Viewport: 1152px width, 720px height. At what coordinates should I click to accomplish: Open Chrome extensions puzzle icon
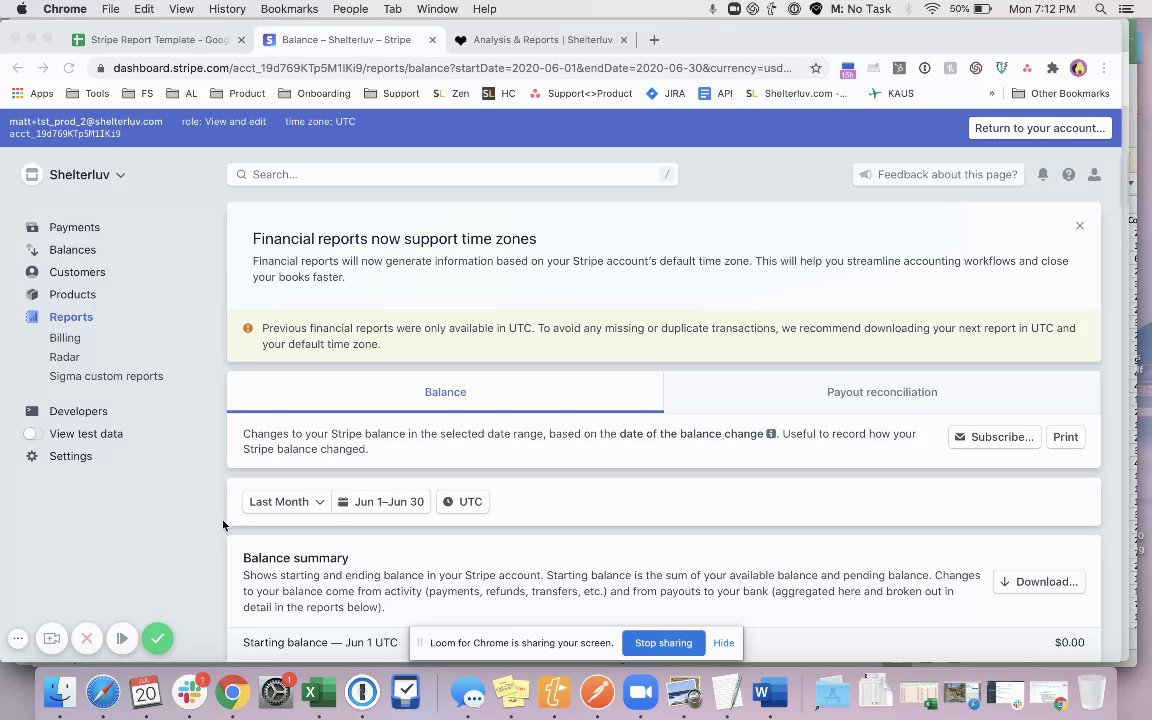click(x=1052, y=68)
